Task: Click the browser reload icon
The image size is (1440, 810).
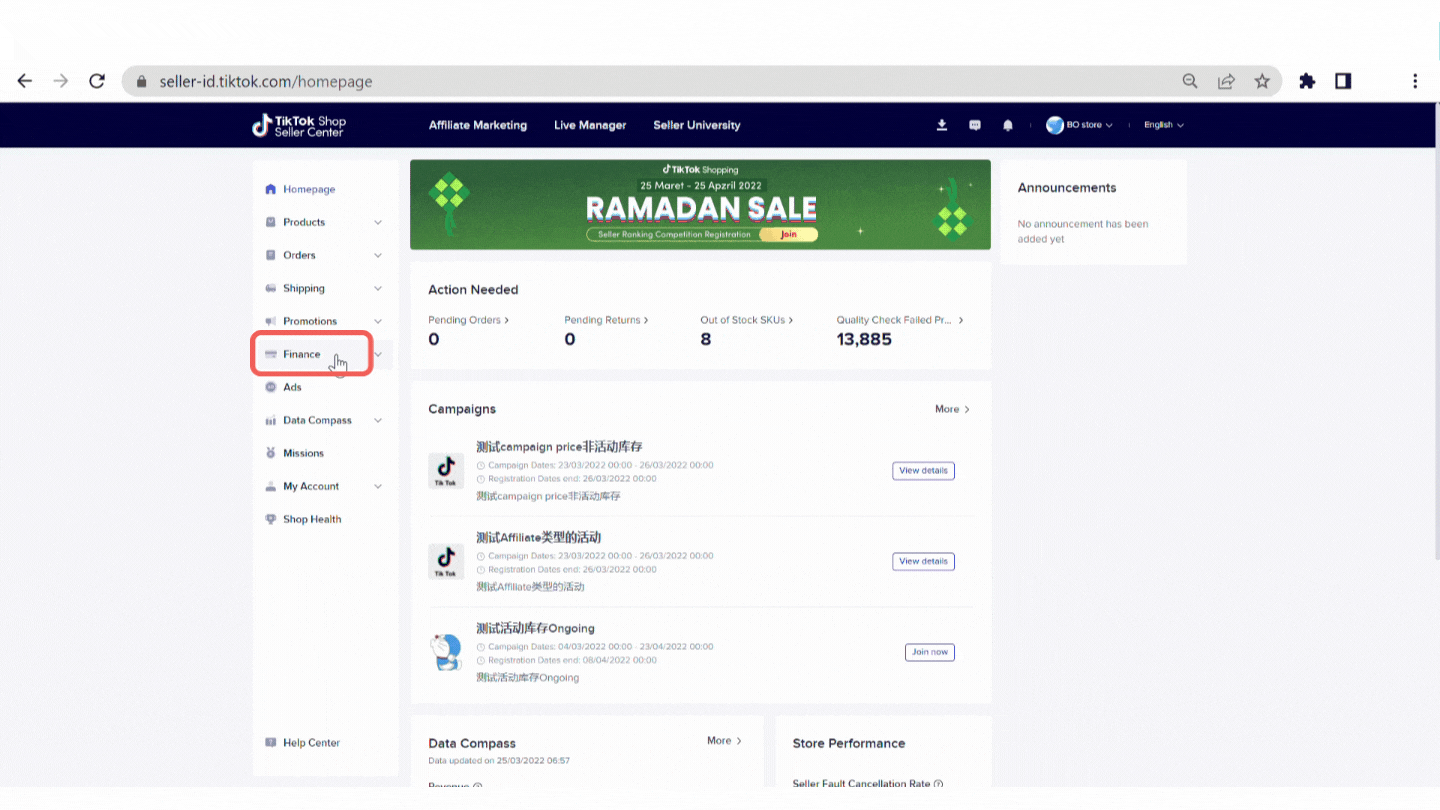Action: point(97,81)
